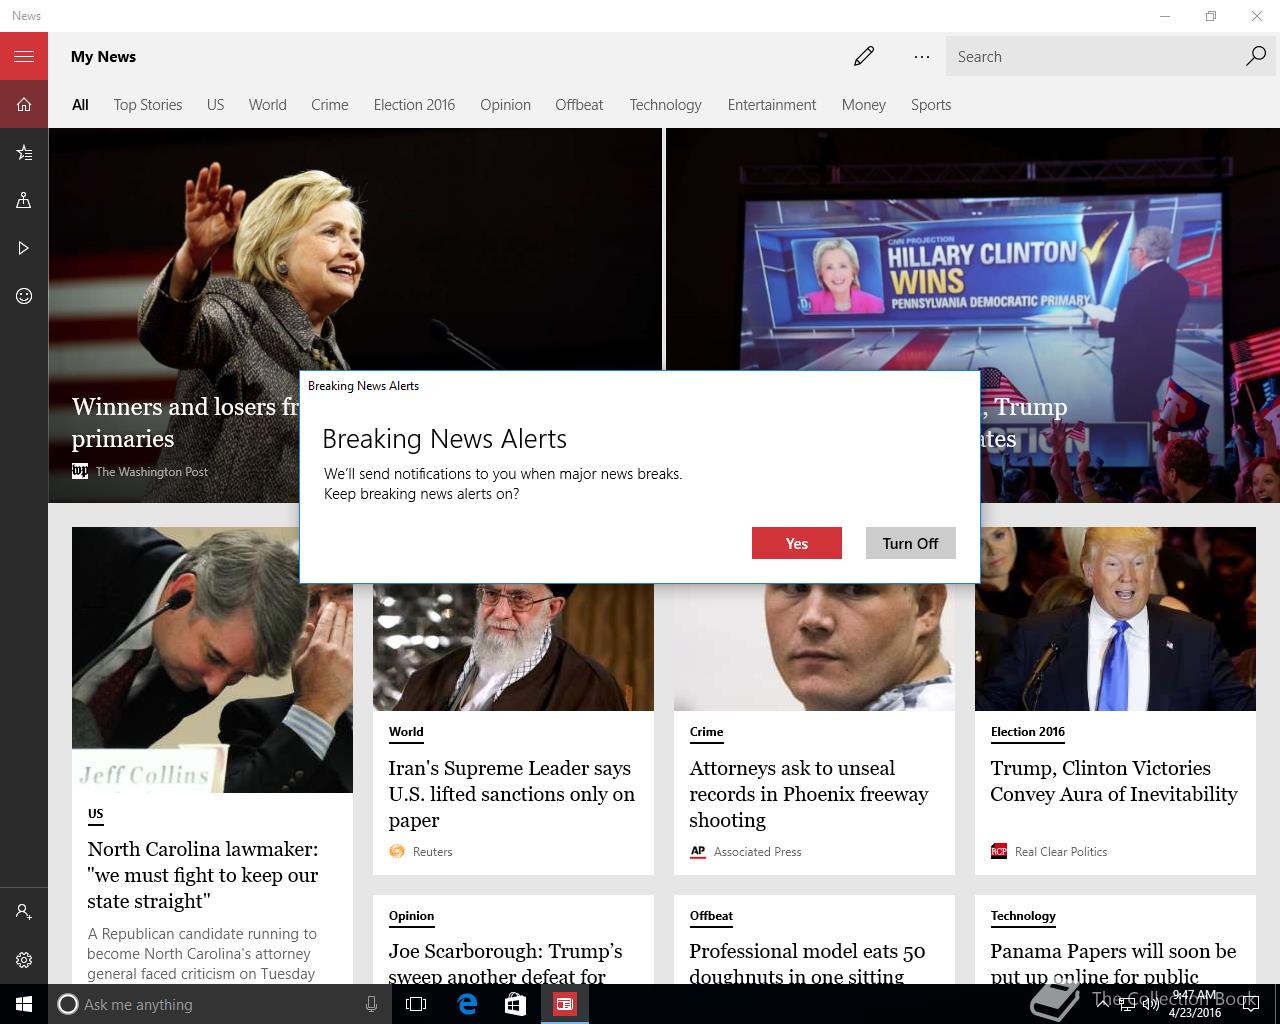1280x1024 pixels.
Task: Open Interests star icon in sidebar
Action: (x=24, y=152)
